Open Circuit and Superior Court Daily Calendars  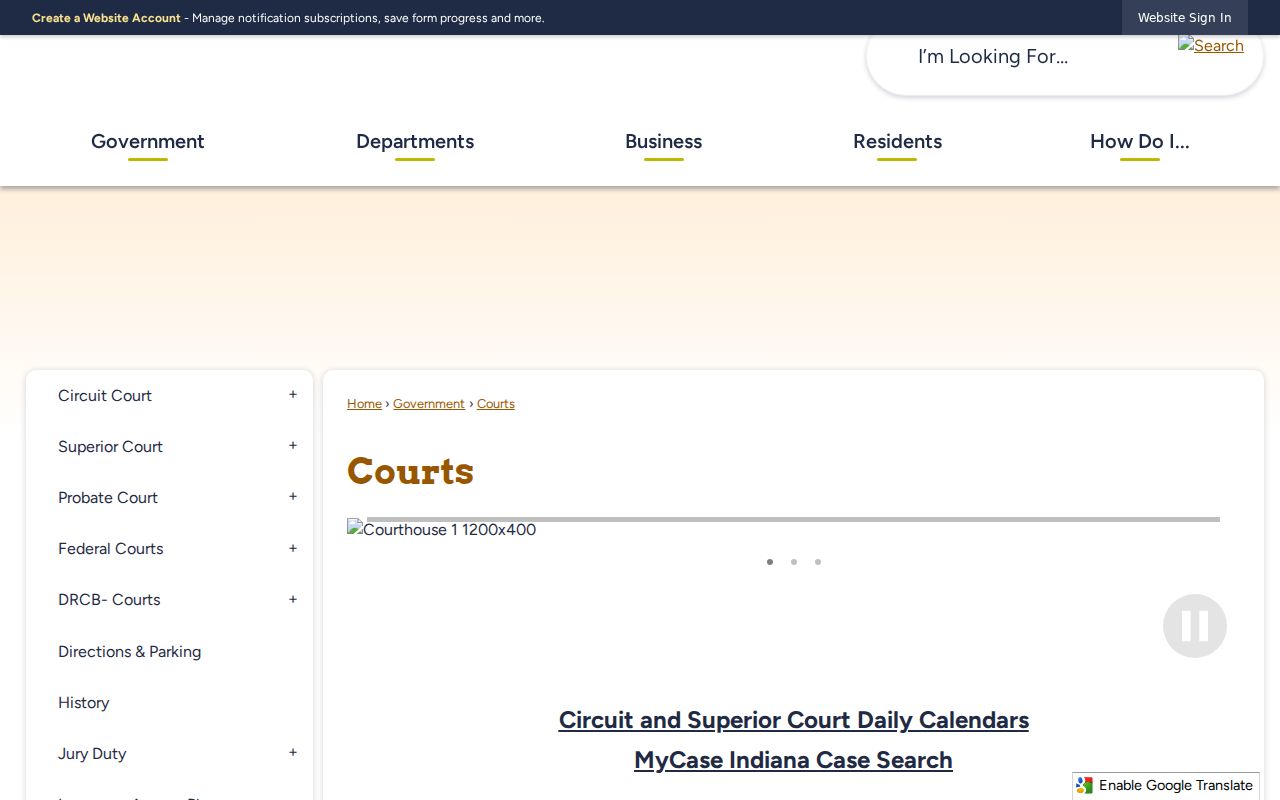[x=794, y=720]
